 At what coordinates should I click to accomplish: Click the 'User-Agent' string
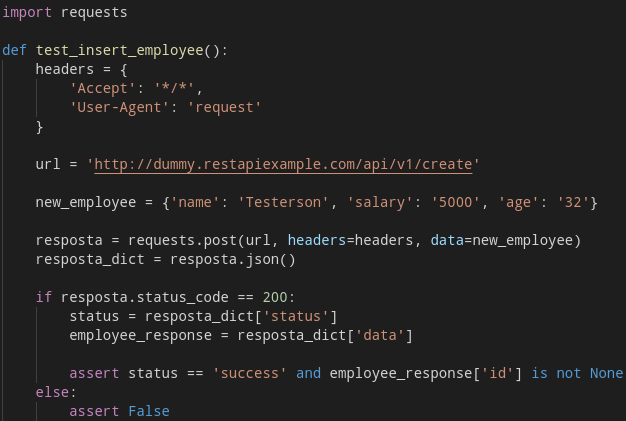(120, 108)
